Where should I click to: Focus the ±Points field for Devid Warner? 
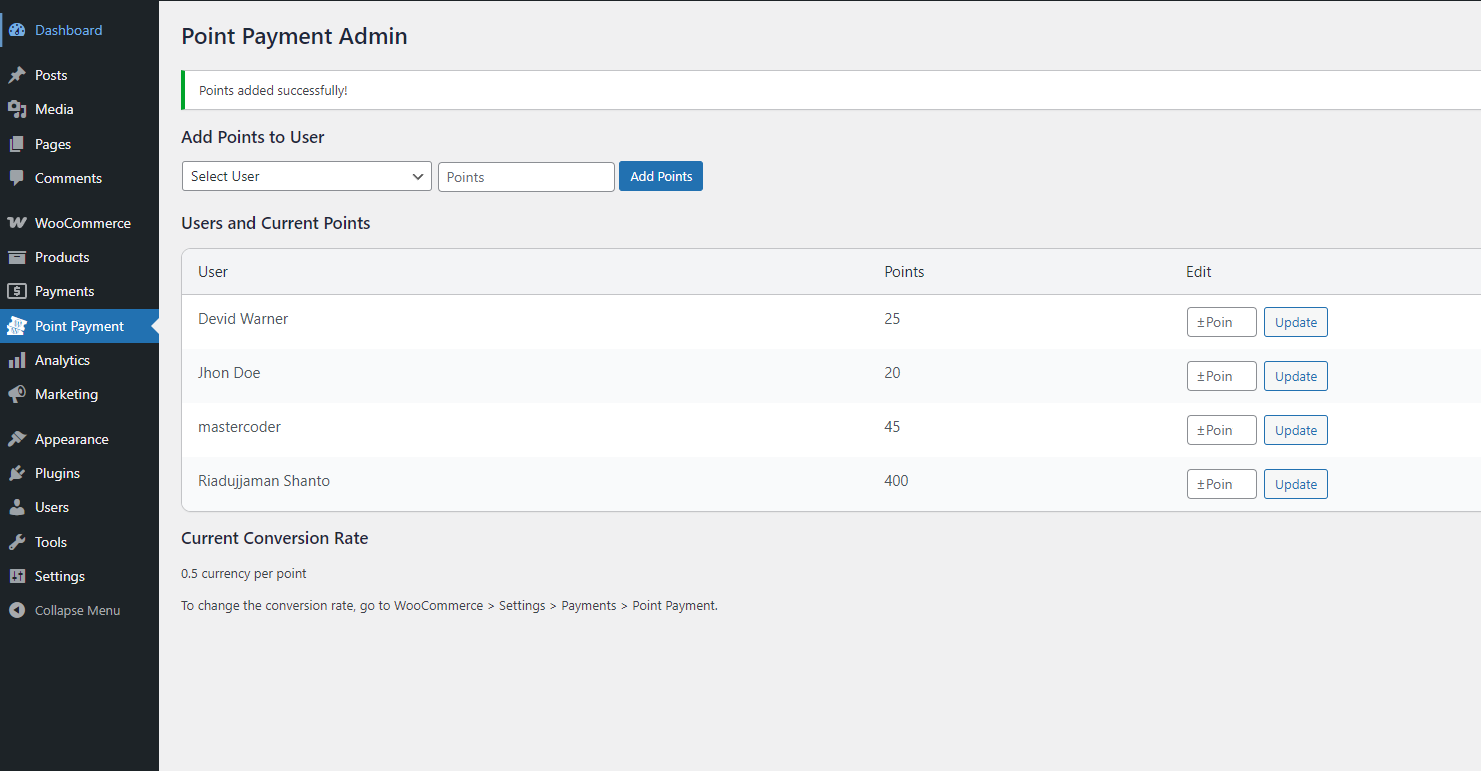click(1222, 322)
